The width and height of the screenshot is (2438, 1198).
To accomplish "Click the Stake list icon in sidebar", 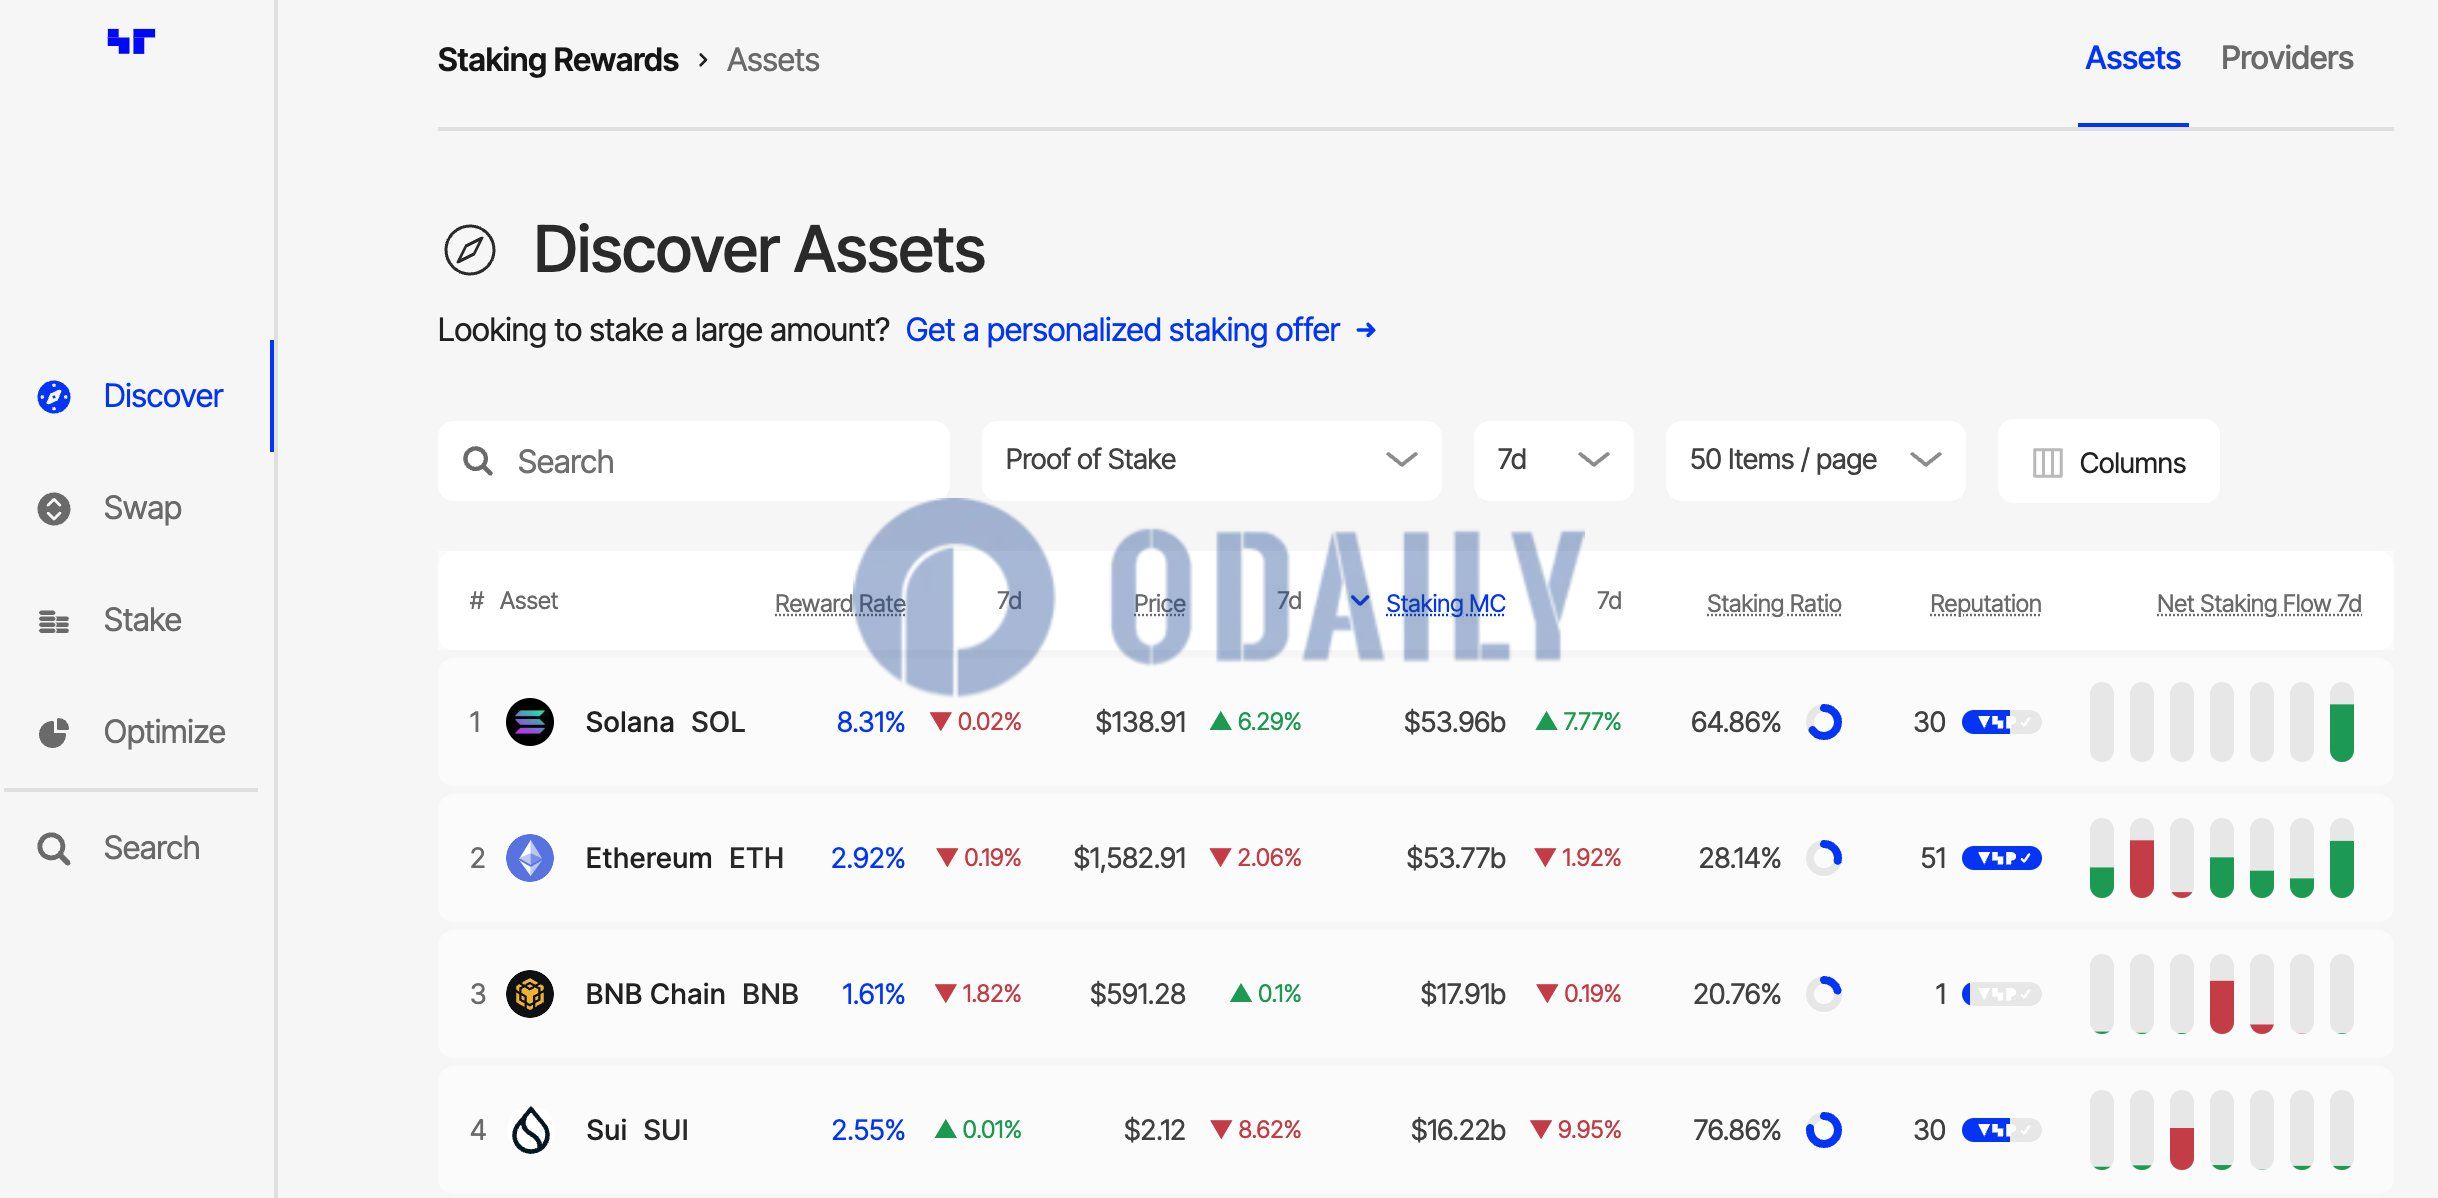I will pyautogui.click(x=54, y=621).
